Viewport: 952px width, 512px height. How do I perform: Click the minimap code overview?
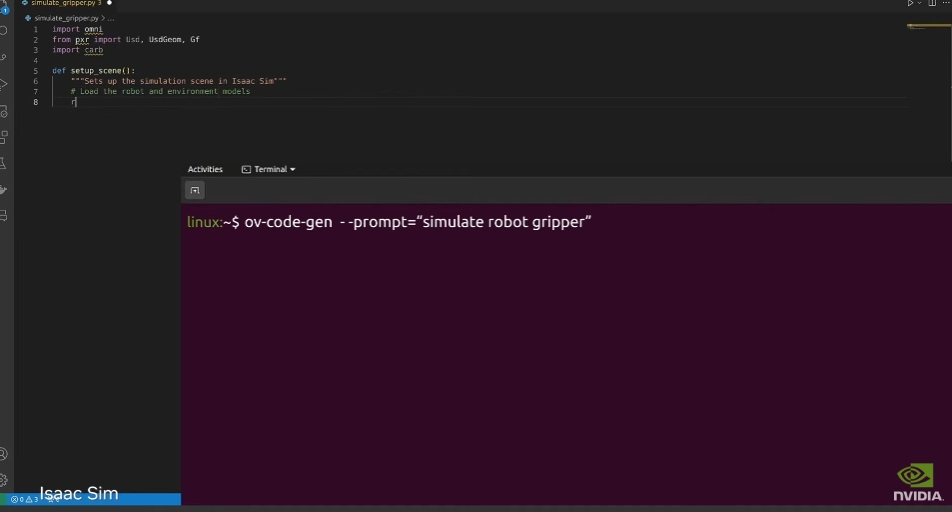(928, 27)
